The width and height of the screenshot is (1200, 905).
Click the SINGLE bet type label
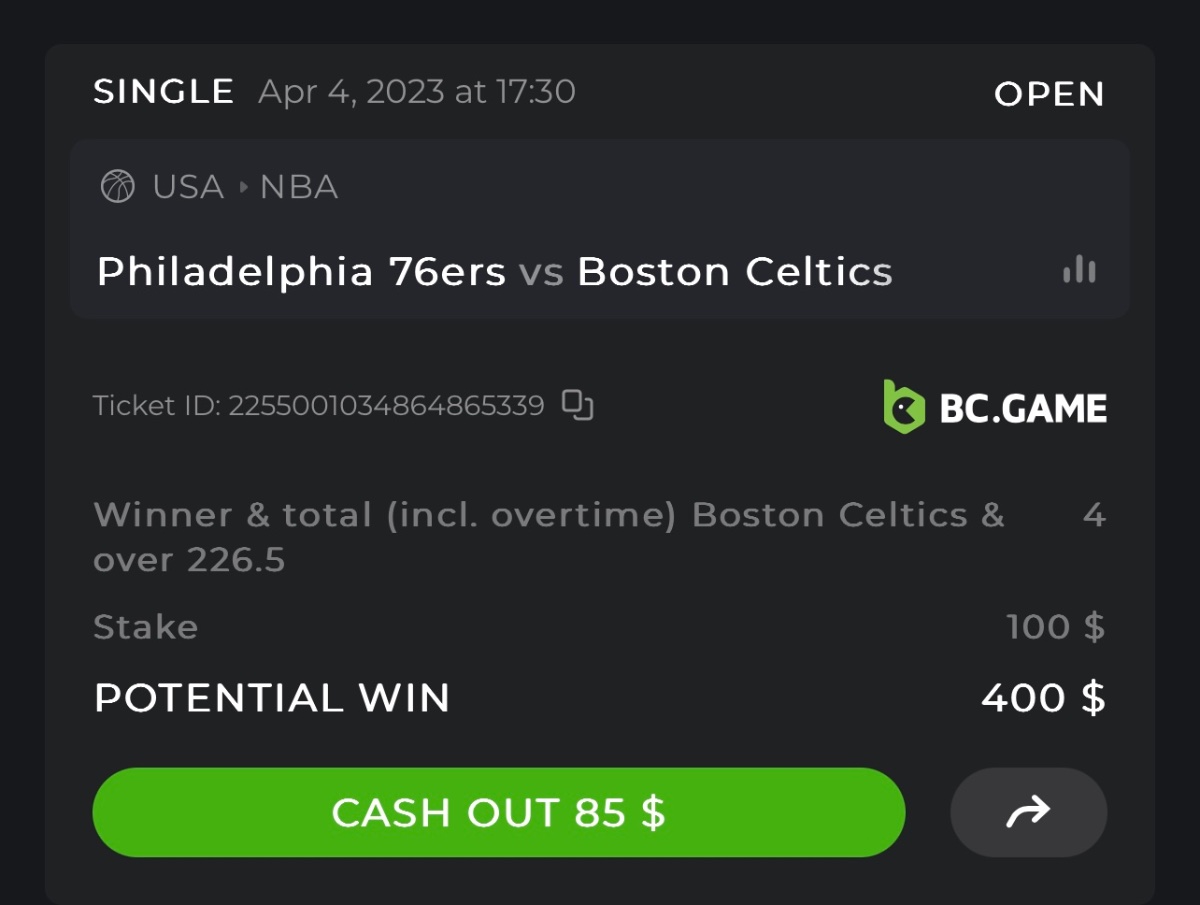coord(164,92)
